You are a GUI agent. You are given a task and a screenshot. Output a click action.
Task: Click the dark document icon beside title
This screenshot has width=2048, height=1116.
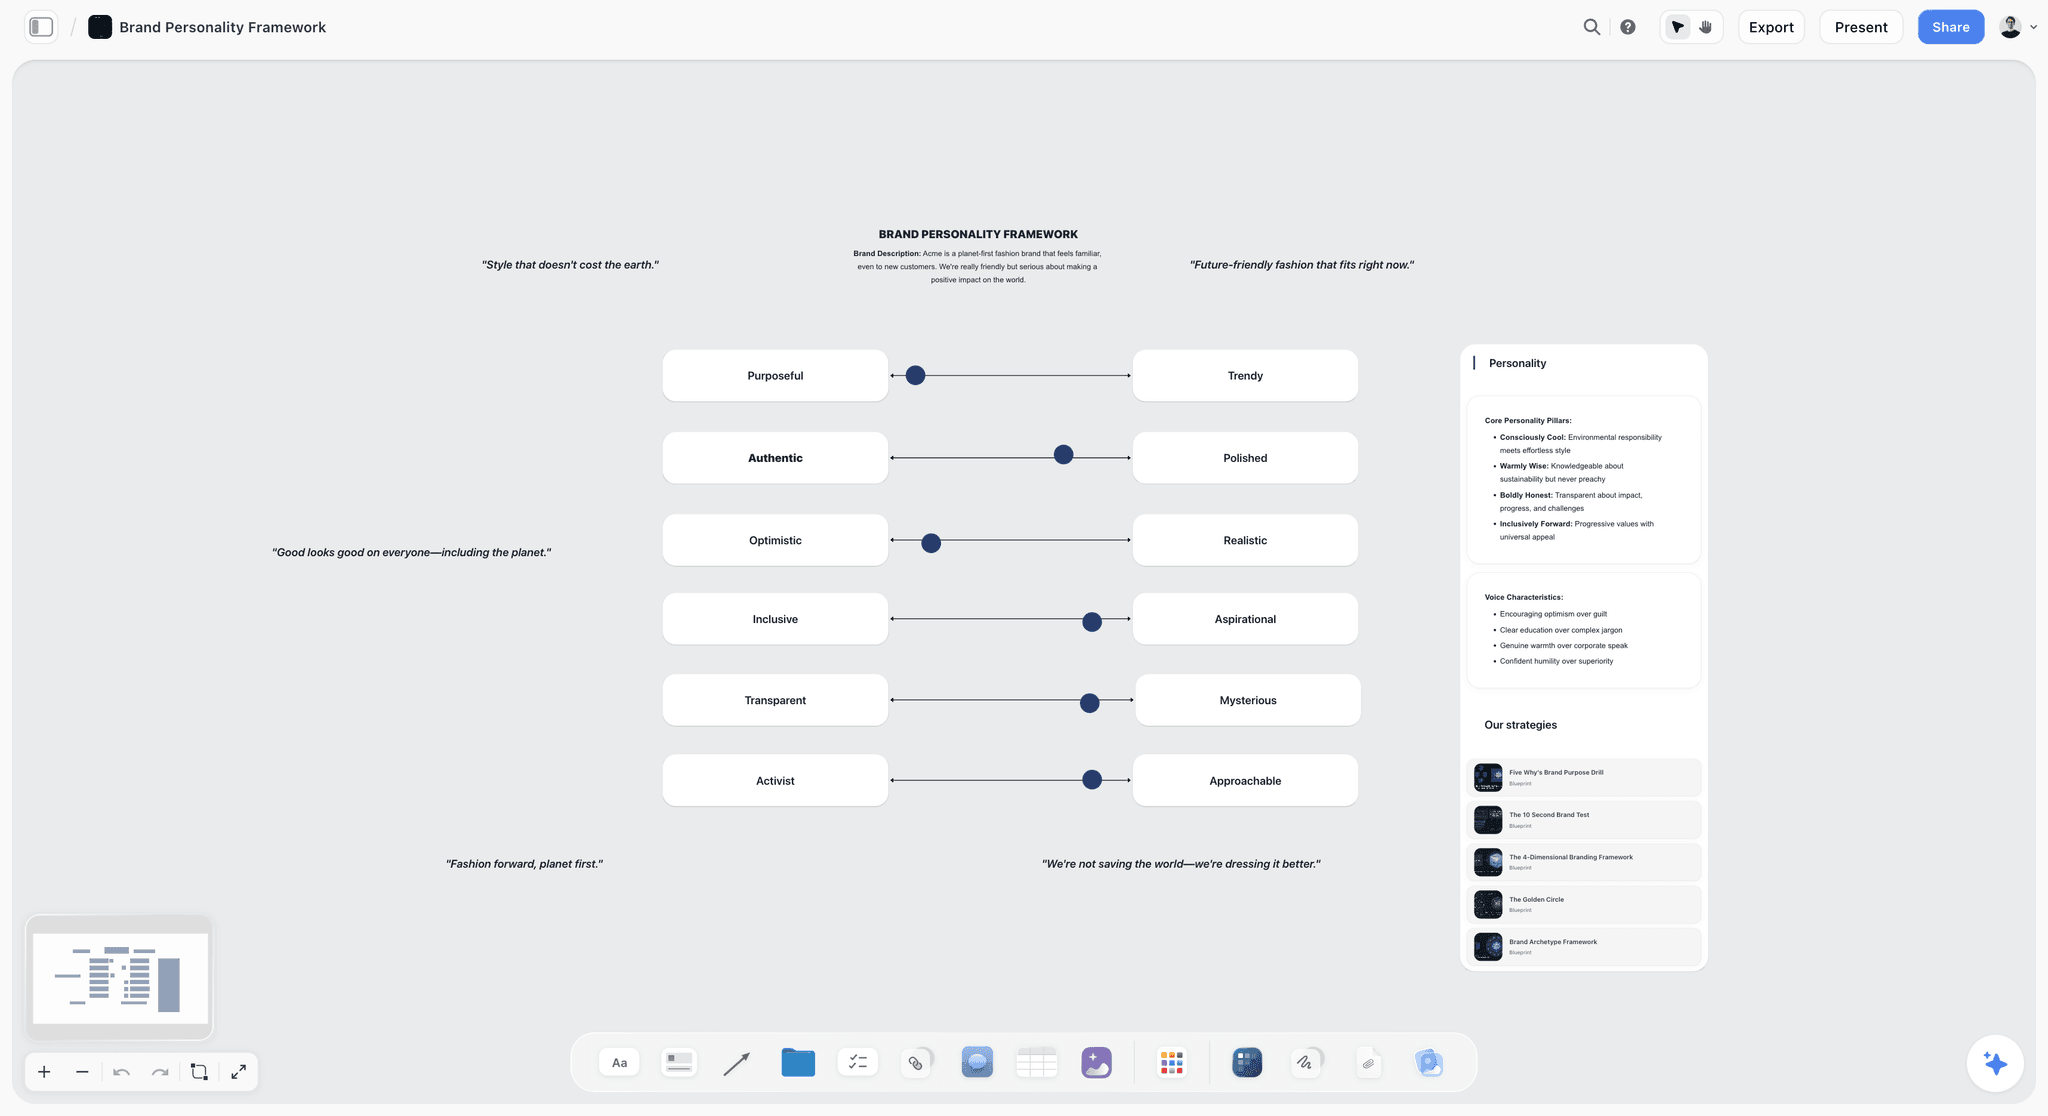pos(100,27)
